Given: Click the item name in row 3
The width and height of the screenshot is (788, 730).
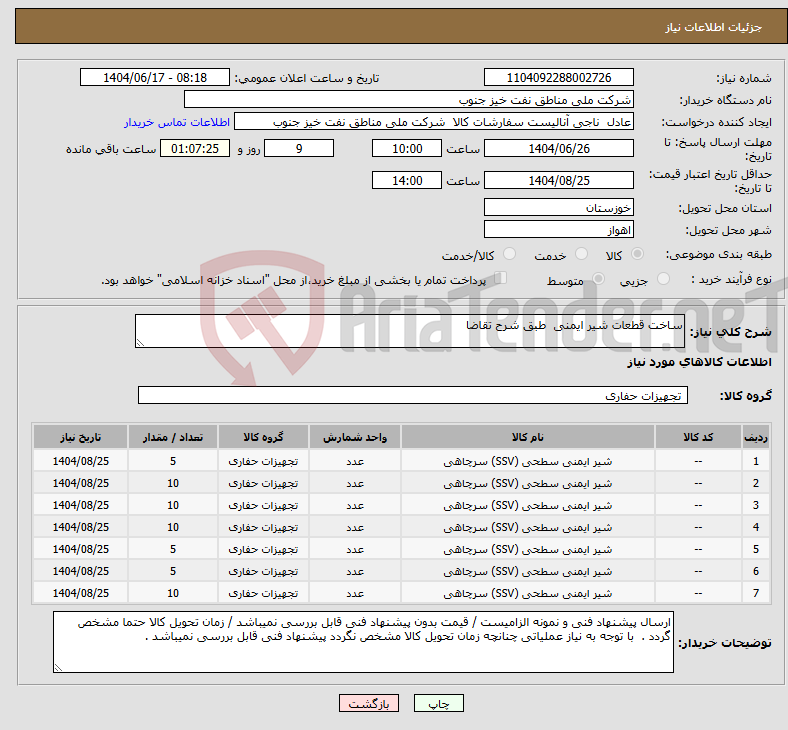Looking at the screenshot, I should pyautogui.click(x=528, y=505).
